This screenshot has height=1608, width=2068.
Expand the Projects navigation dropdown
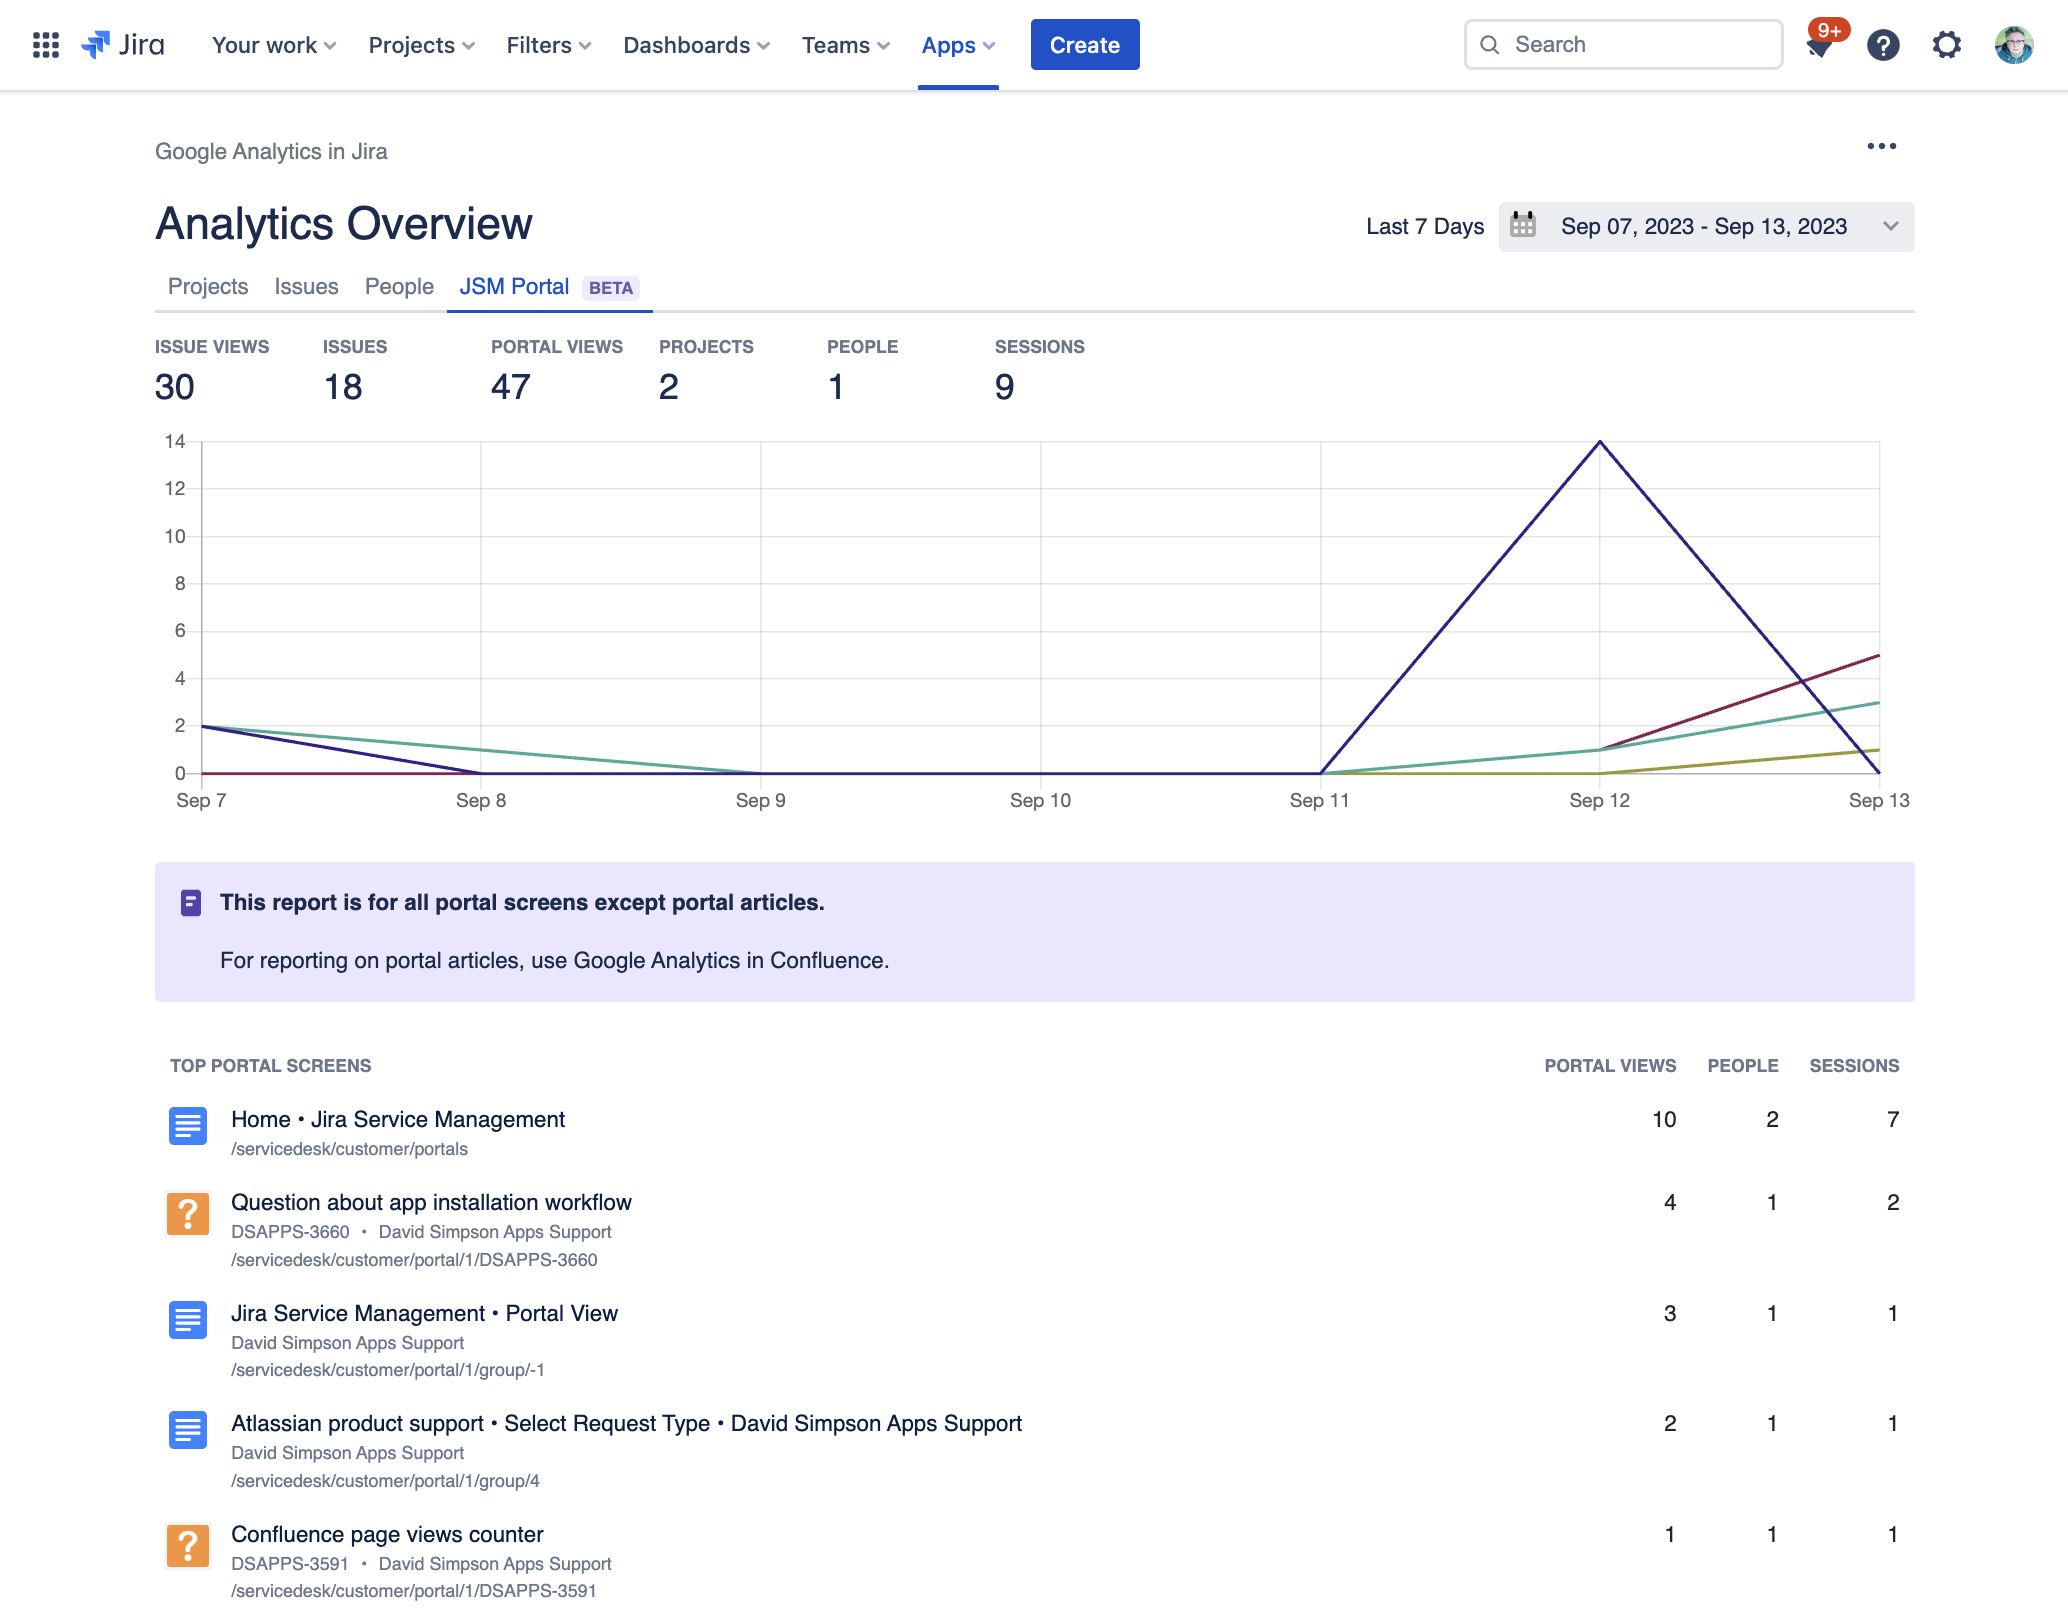[x=421, y=45]
